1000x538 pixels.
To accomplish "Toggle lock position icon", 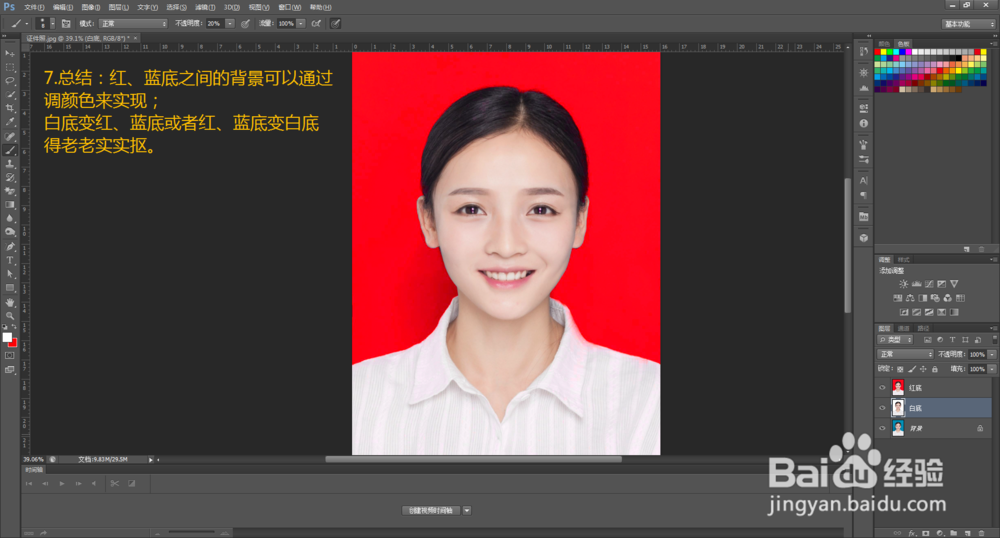I will tap(923, 369).
